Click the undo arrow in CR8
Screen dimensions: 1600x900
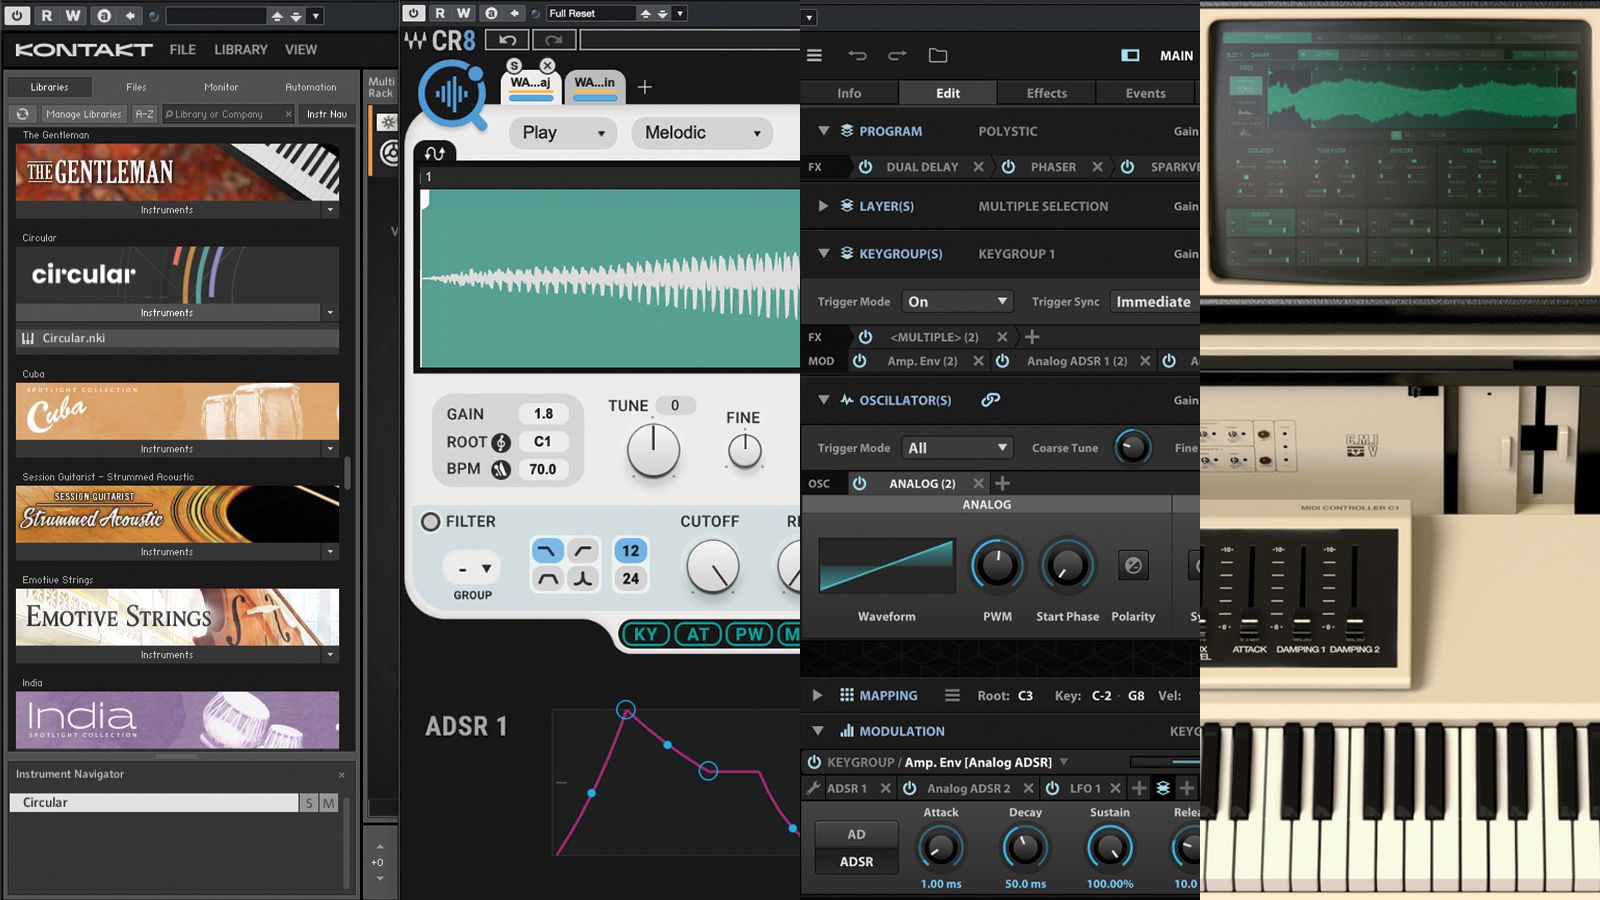point(507,38)
